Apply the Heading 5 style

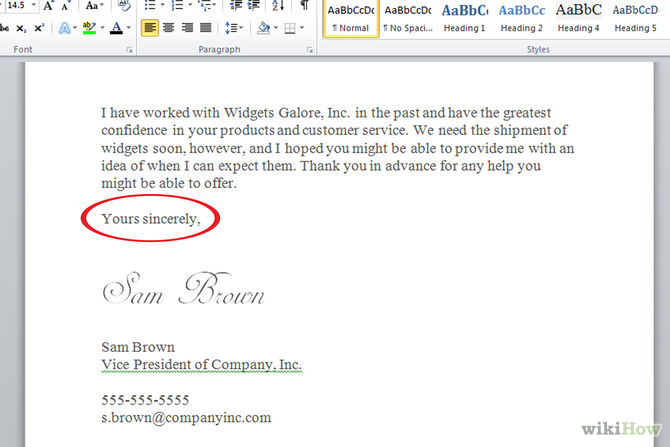[635, 18]
